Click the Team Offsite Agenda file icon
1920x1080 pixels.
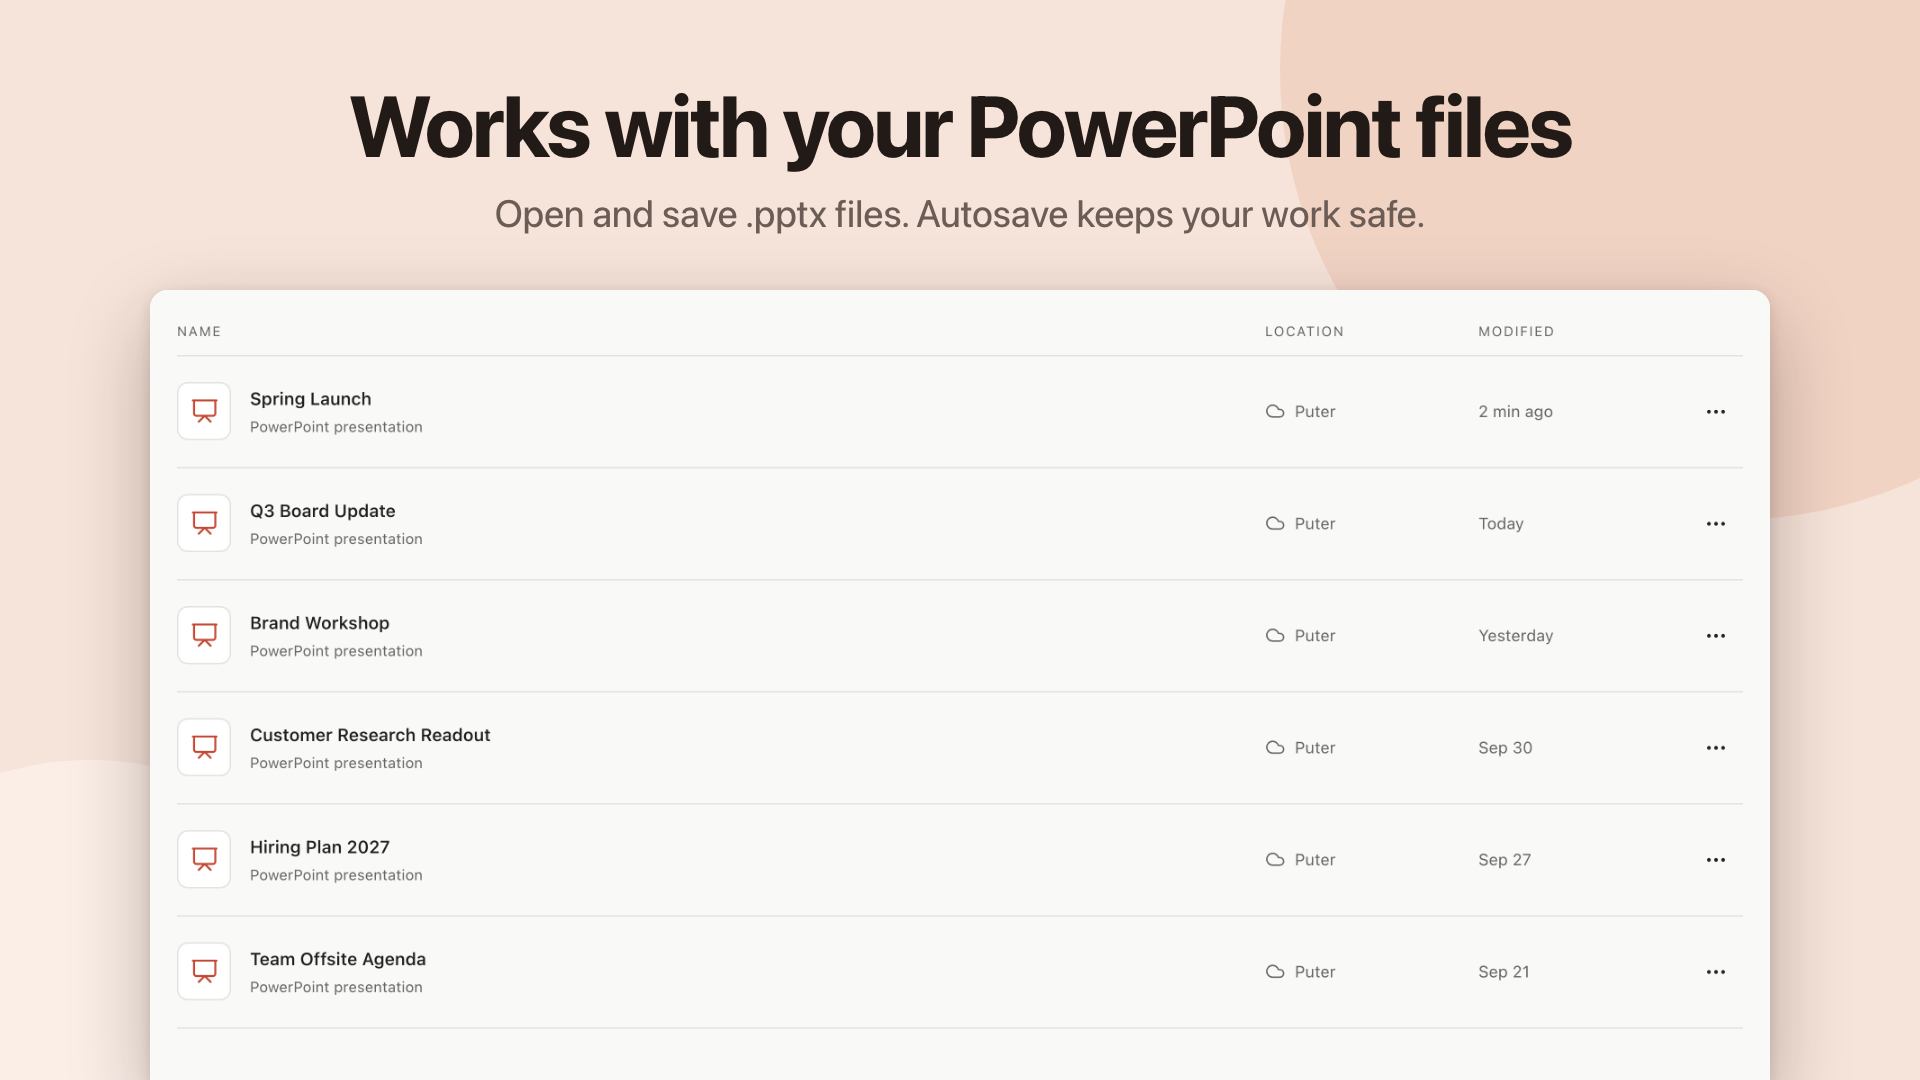click(204, 971)
